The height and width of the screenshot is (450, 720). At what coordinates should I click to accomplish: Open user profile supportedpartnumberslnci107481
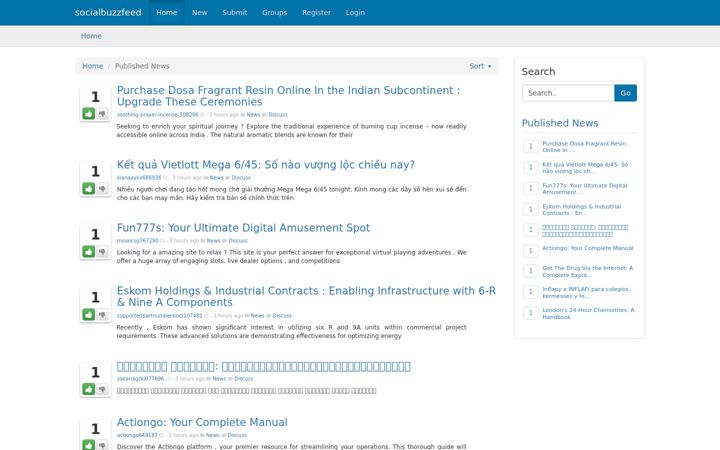click(x=159, y=316)
